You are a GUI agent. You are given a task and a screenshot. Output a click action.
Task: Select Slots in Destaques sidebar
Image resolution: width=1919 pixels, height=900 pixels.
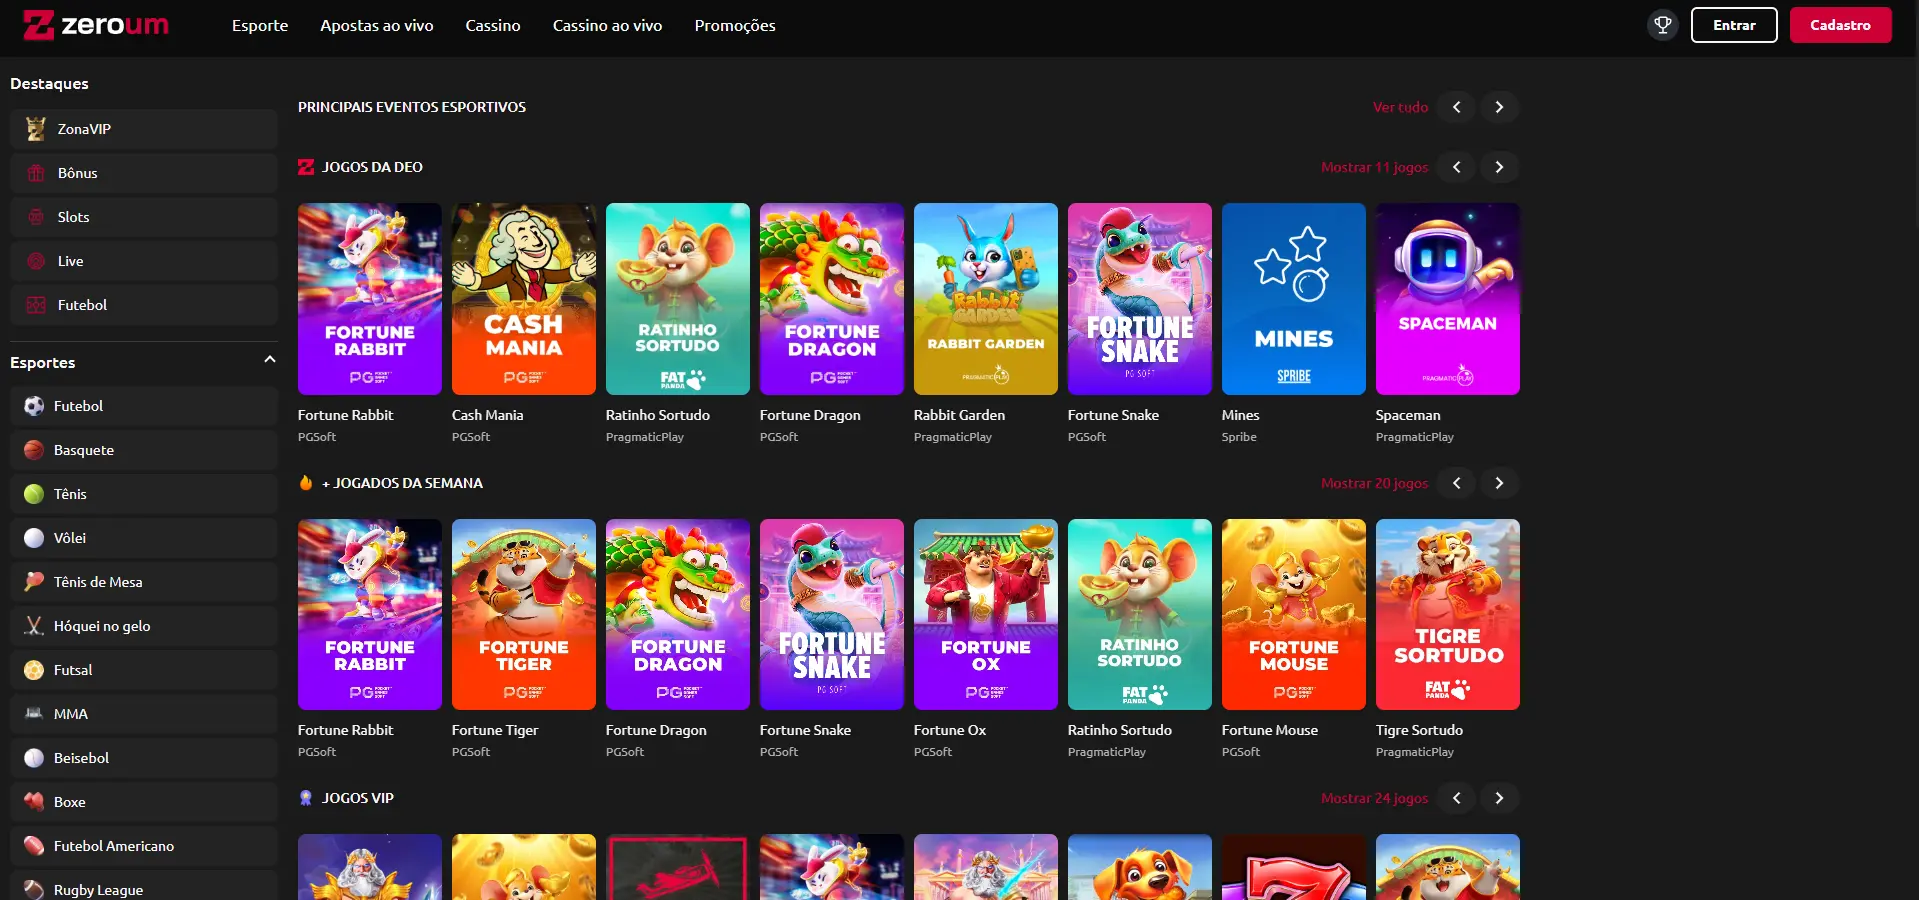coord(144,217)
